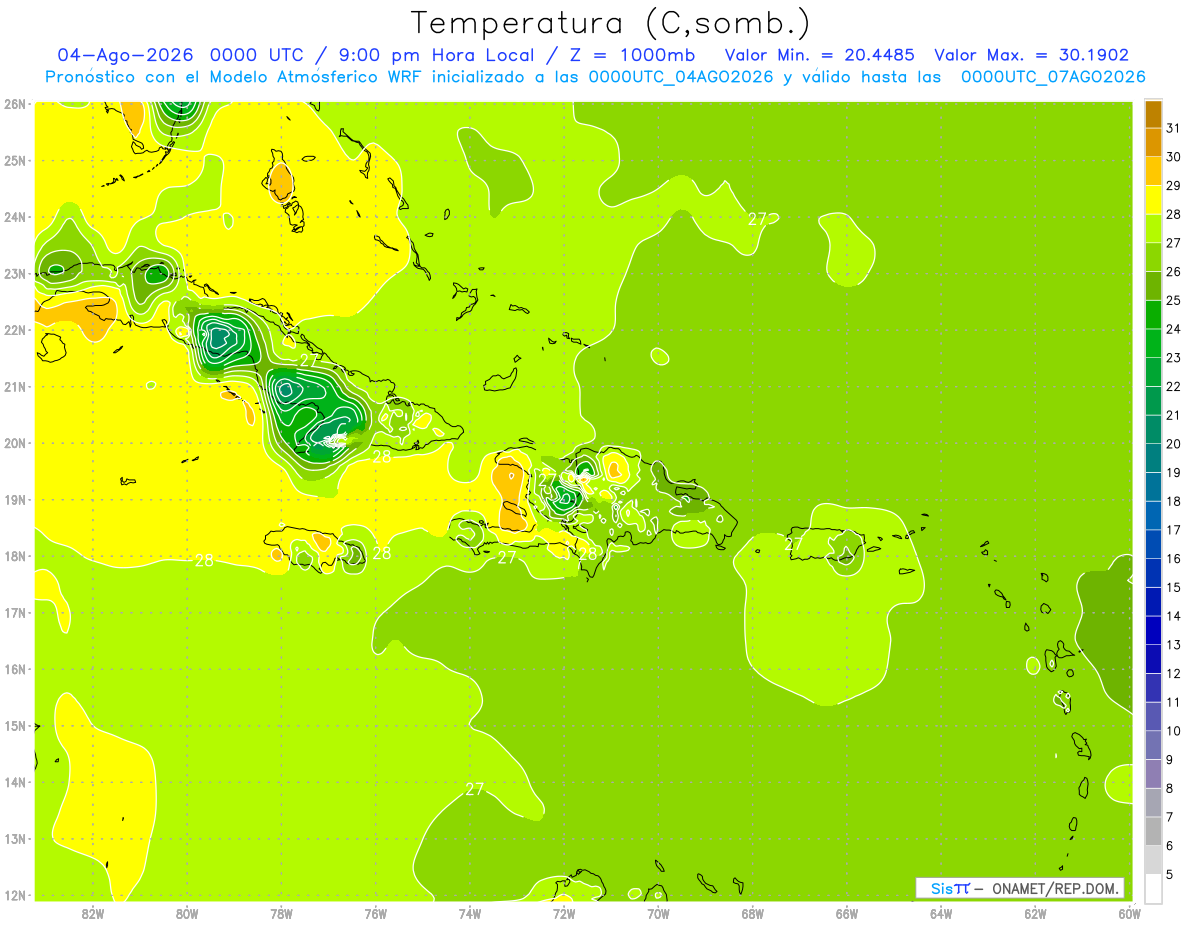Click the yellow legend swatch between 28 and 29
This screenshot has width=1200, height=927.
click(1153, 200)
